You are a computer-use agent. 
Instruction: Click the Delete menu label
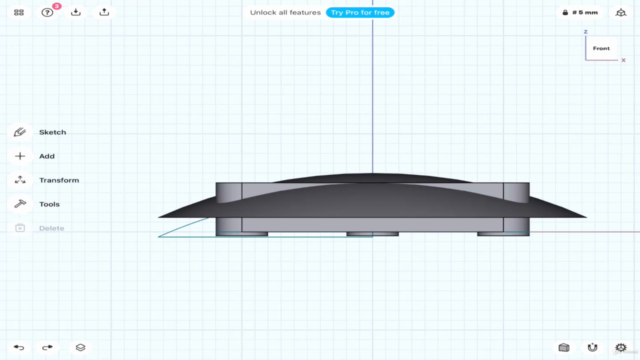click(52, 228)
